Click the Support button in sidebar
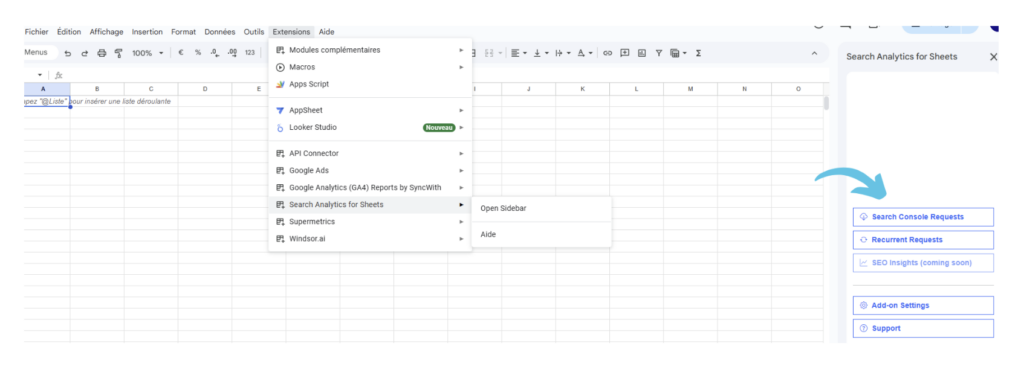Image resolution: width=1024 pixels, height=366 pixels. (923, 329)
